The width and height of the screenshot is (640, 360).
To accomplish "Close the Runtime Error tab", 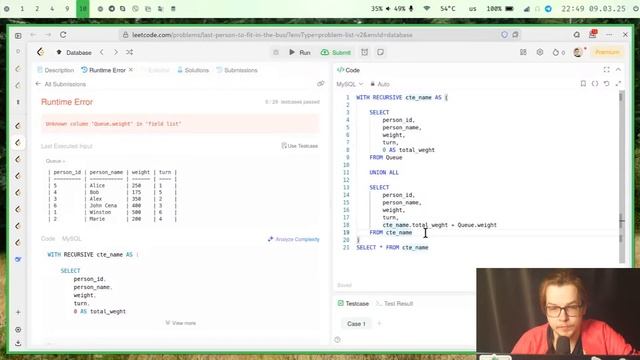I will click(131, 70).
